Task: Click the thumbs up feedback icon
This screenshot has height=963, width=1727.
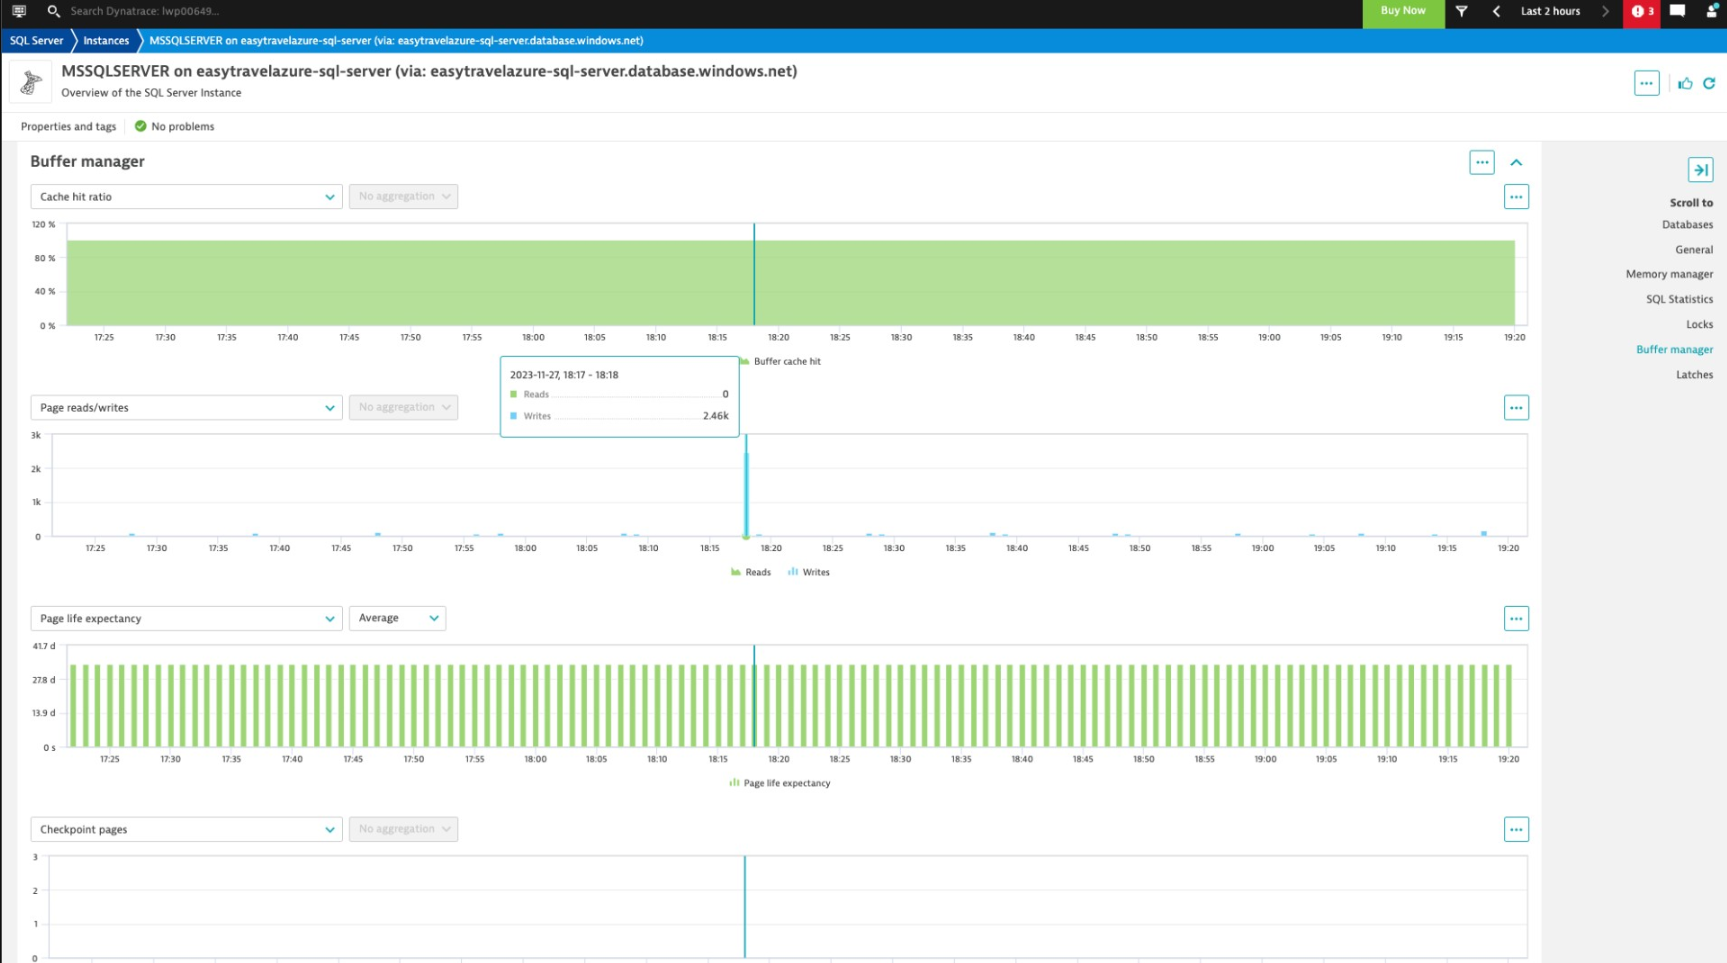Action: 1685,84
